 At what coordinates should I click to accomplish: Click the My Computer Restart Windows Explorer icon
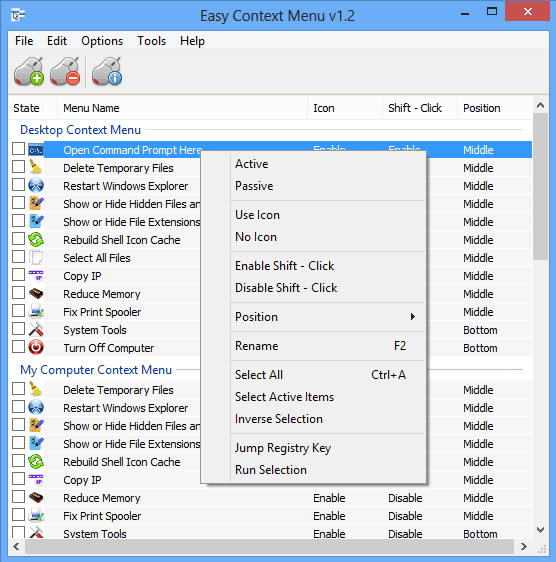[36, 407]
